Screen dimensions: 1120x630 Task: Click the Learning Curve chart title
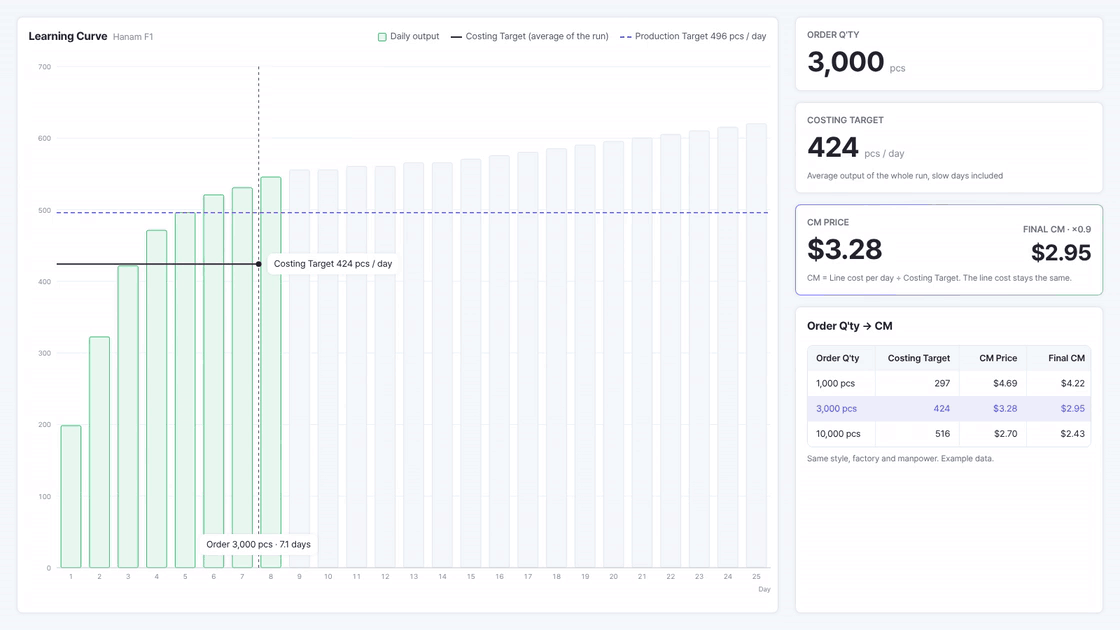68,36
